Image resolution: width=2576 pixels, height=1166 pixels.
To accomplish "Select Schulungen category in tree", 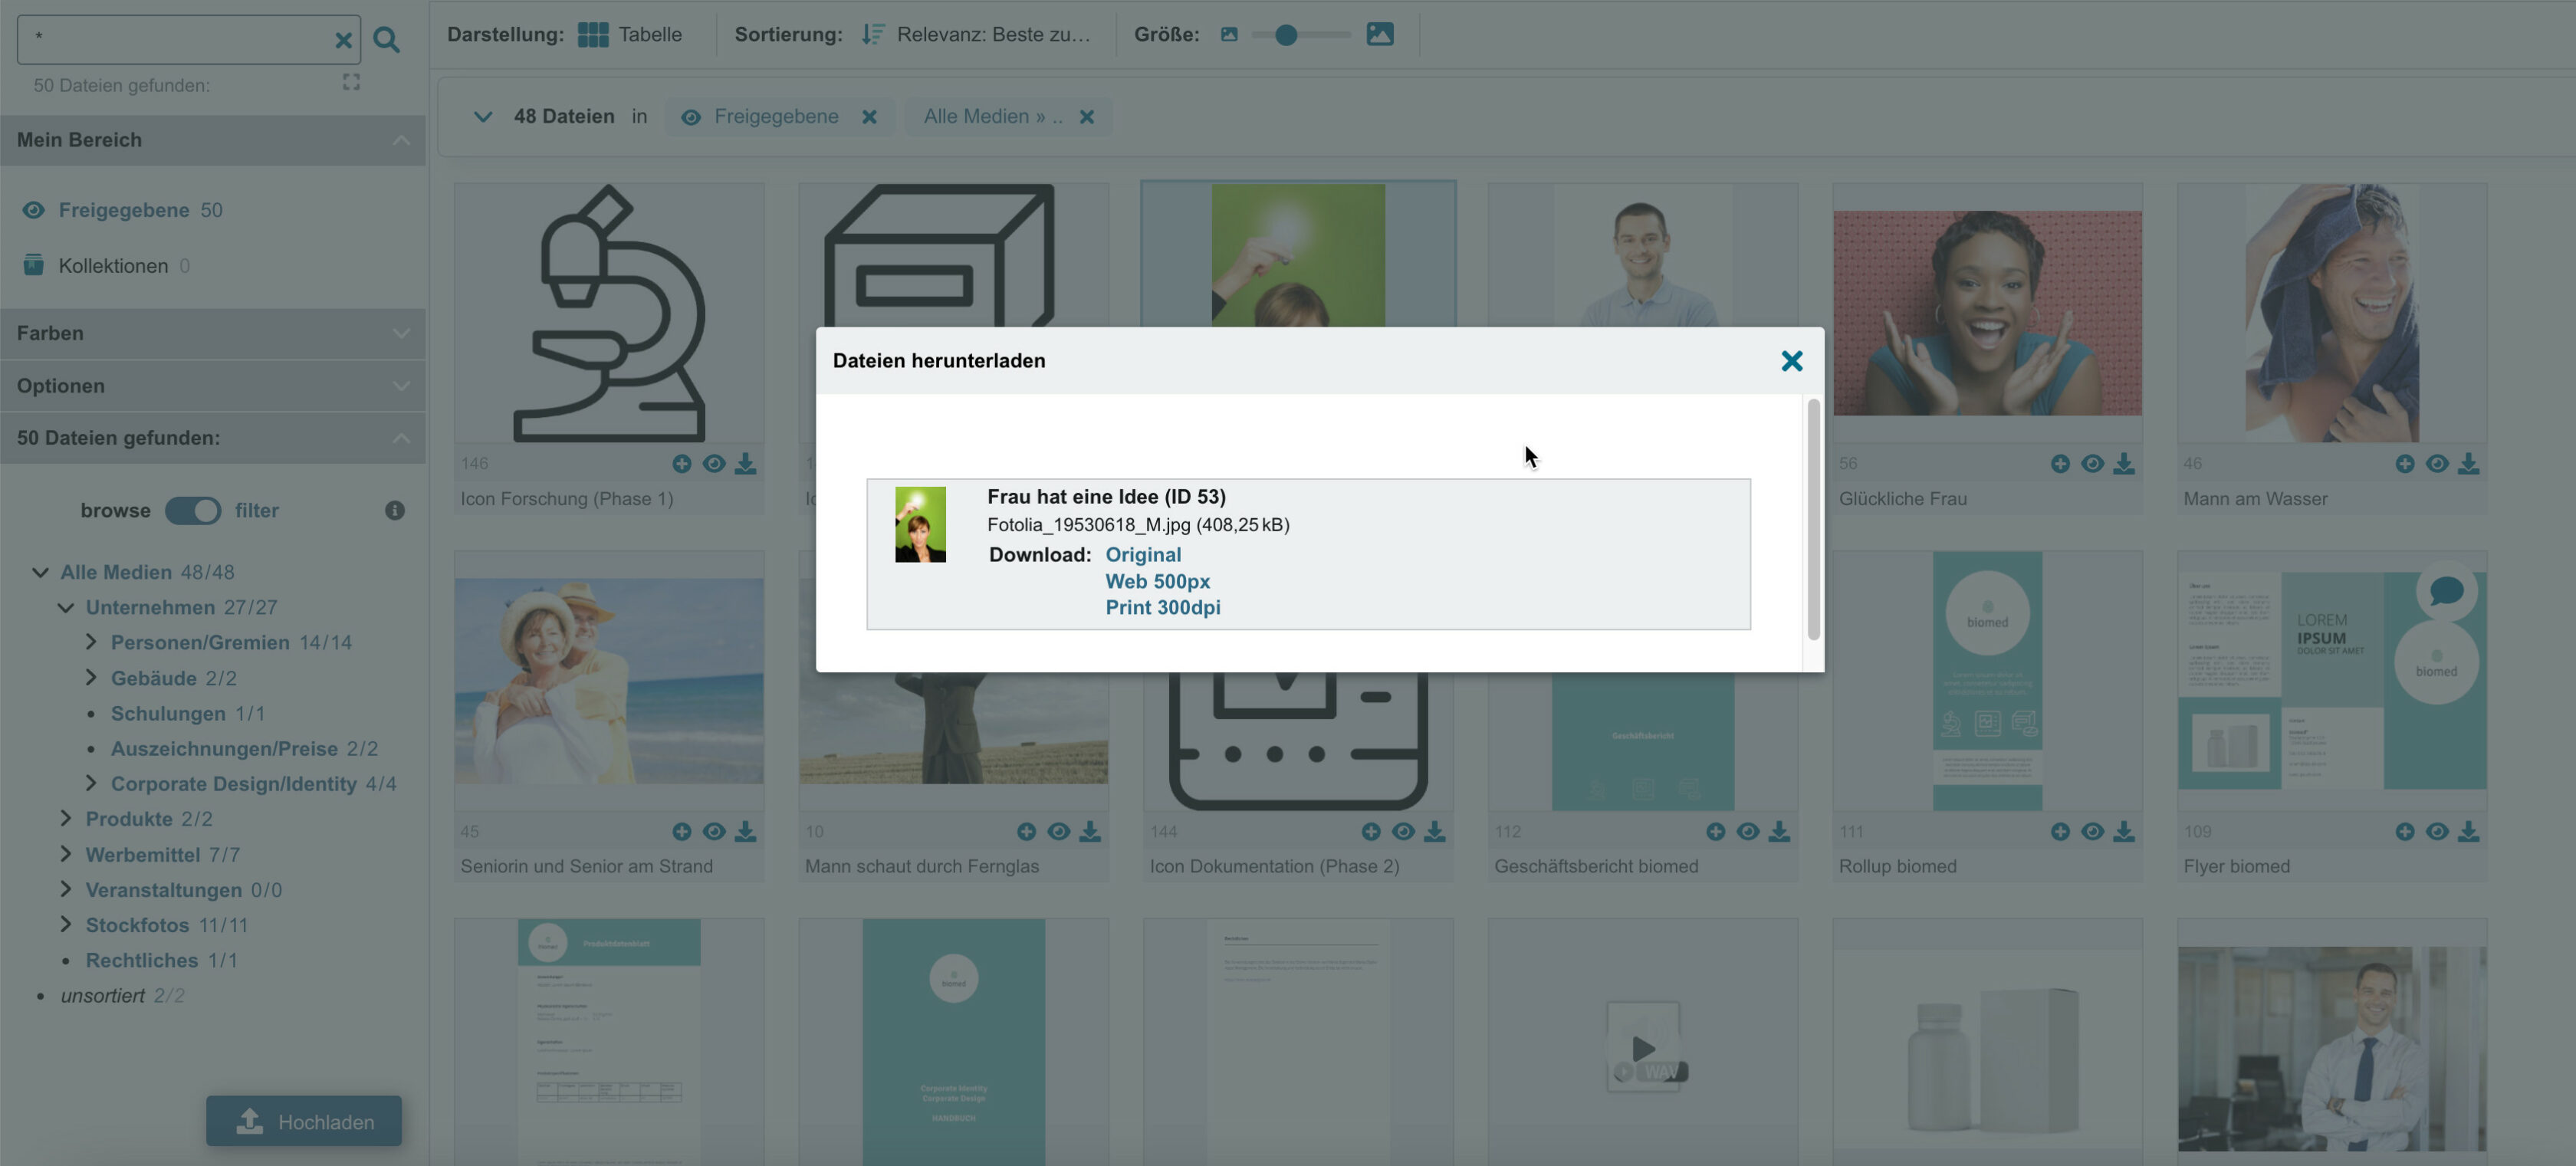I will (x=168, y=714).
